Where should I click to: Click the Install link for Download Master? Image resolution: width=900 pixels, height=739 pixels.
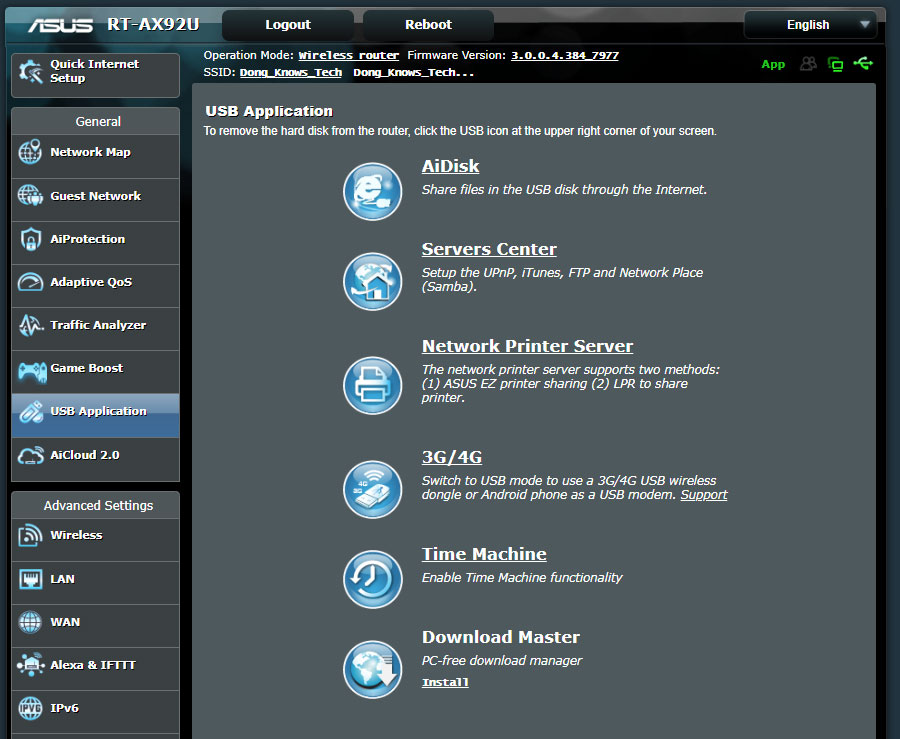click(x=445, y=683)
